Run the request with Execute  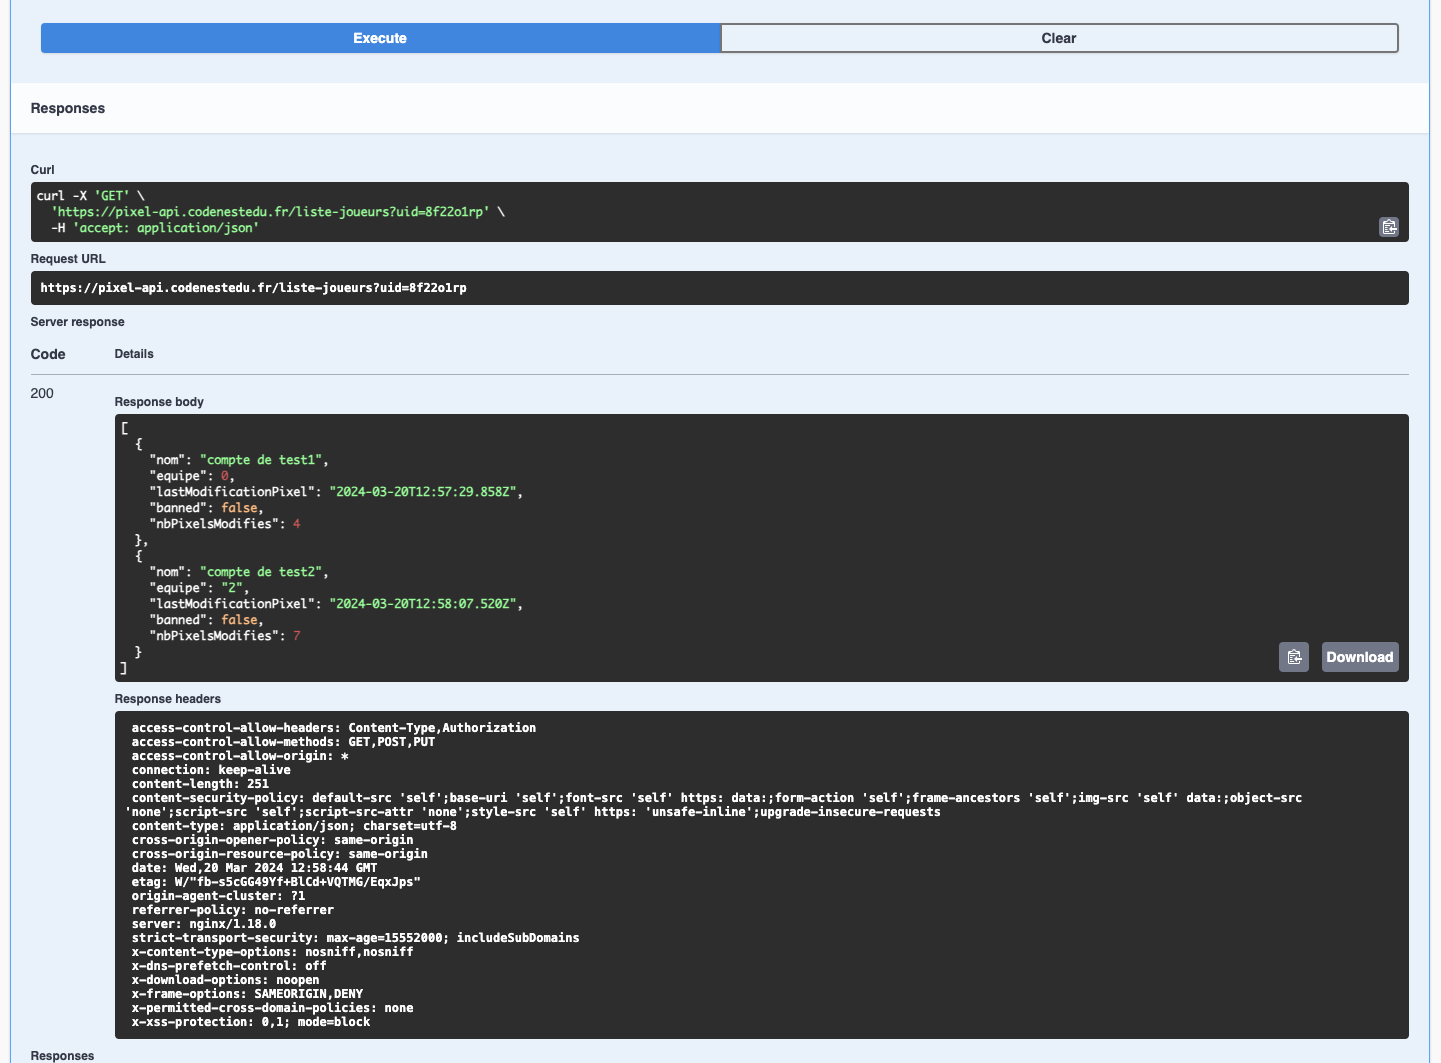pyautogui.click(x=380, y=38)
